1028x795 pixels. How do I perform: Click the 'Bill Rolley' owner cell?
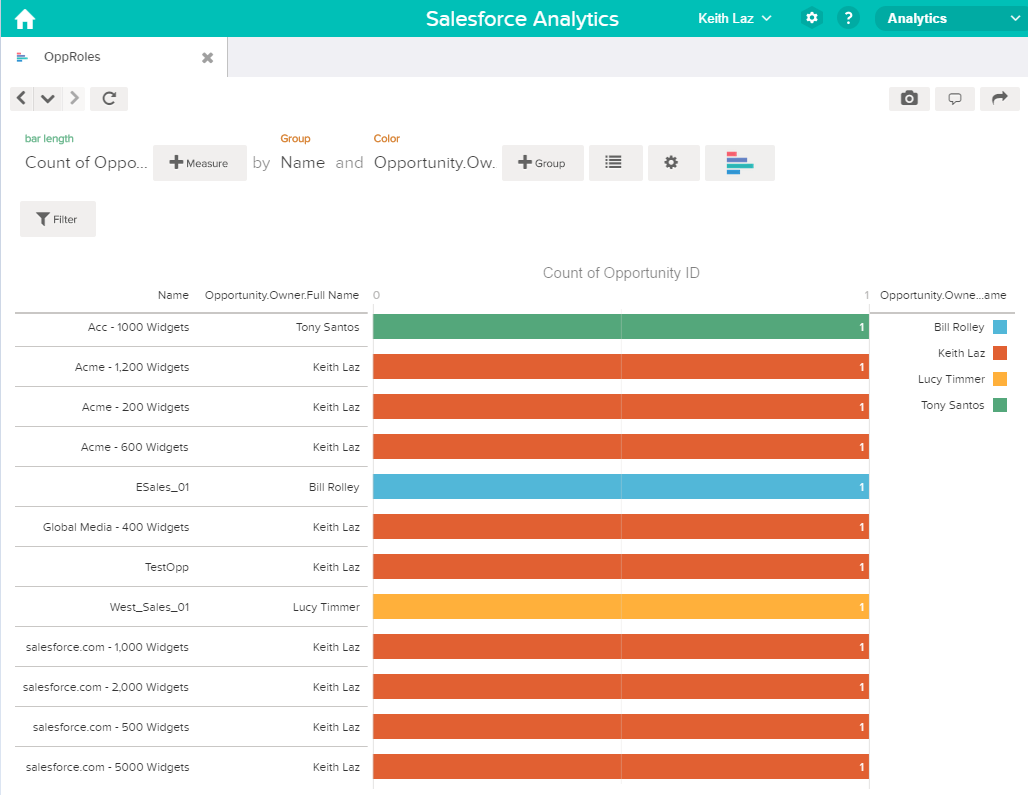tap(334, 487)
